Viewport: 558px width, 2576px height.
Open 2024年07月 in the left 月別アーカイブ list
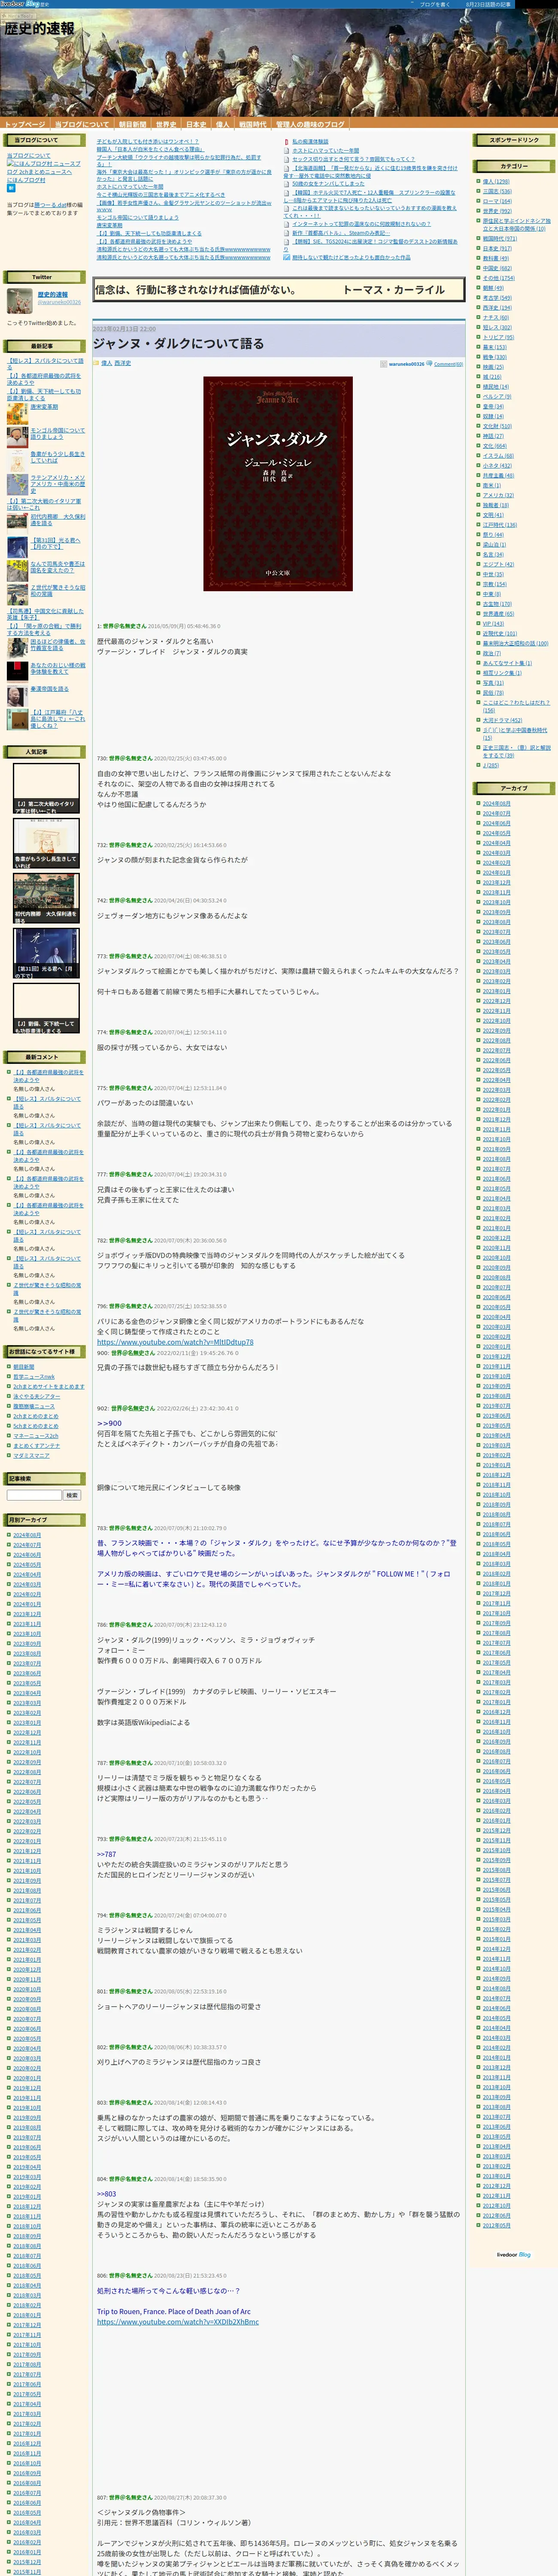[27, 1545]
